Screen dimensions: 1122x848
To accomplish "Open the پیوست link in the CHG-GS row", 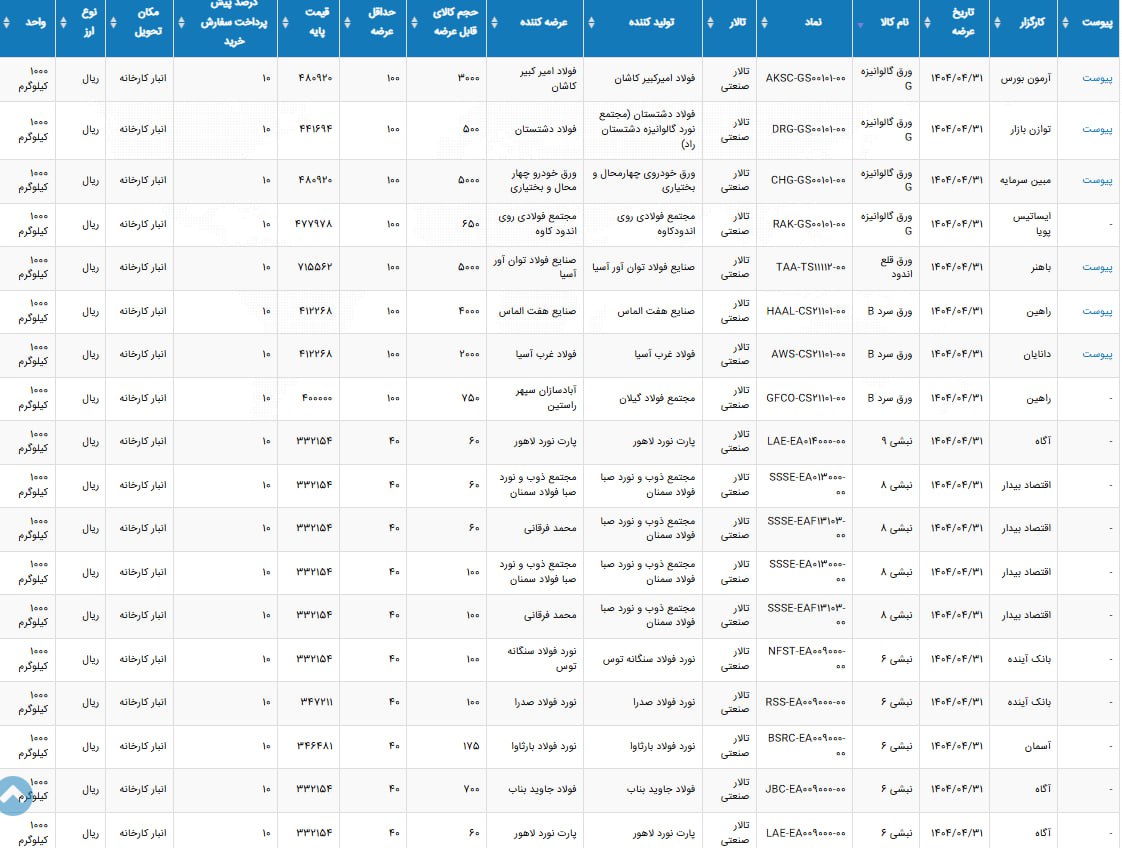I will tap(1097, 181).
